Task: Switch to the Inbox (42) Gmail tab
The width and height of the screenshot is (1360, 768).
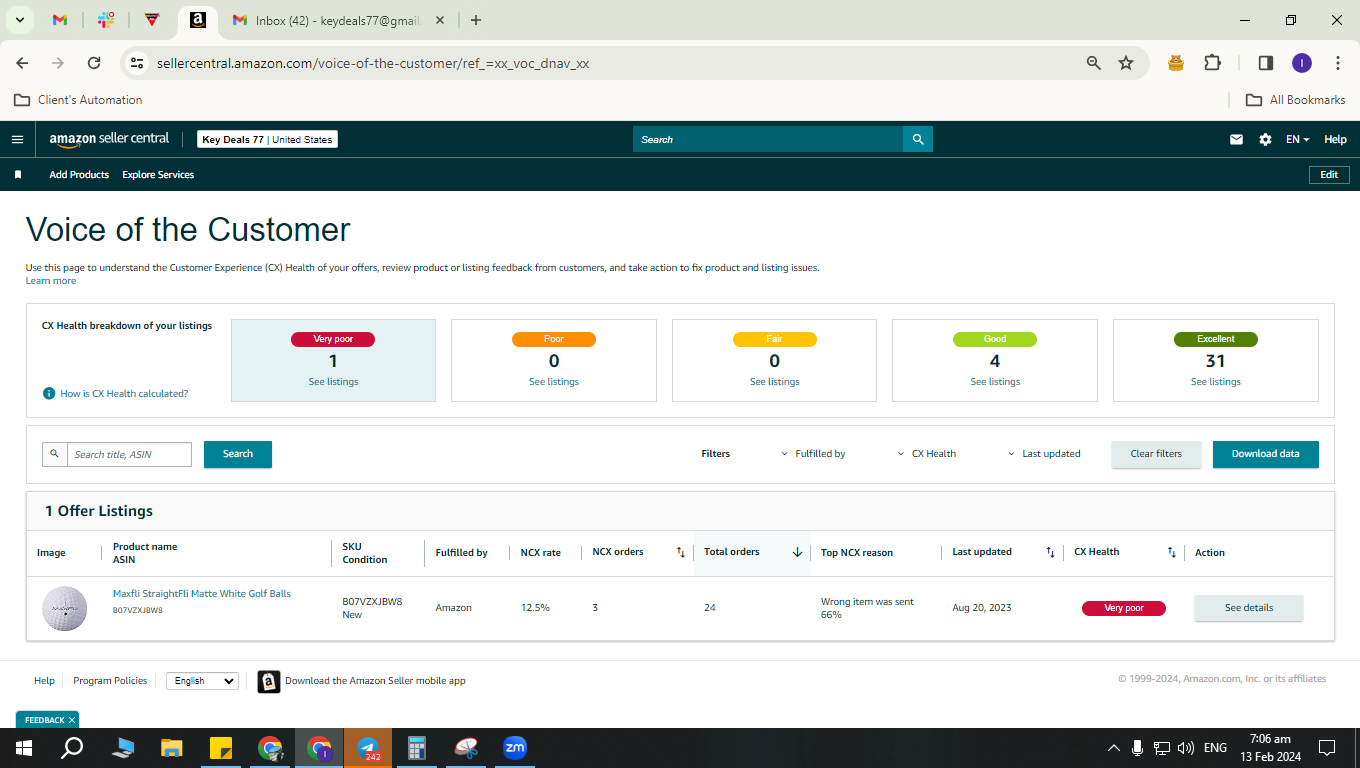Action: tap(338, 20)
